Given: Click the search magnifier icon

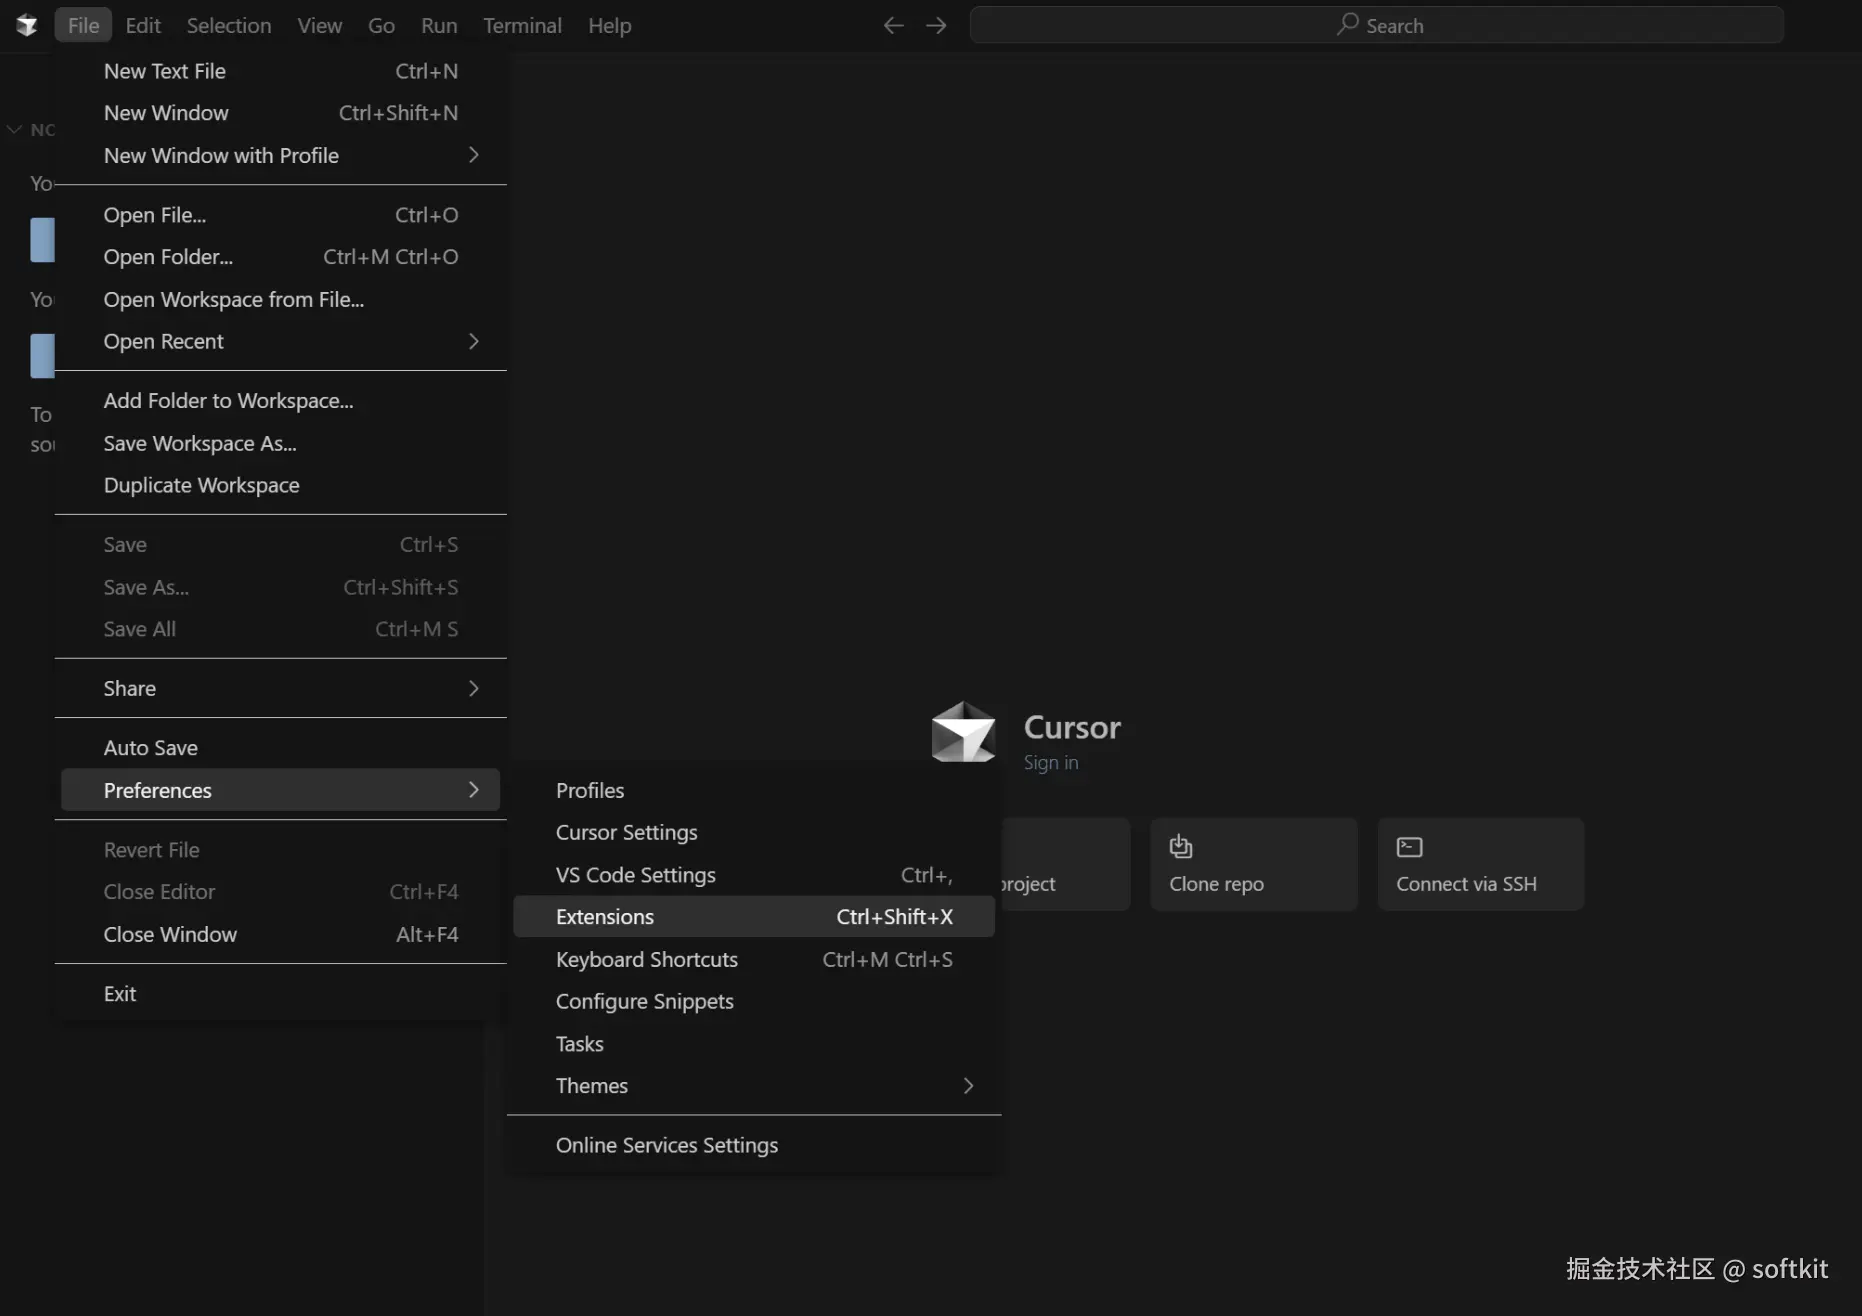Looking at the screenshot, I should pyautogui.click(x=1347, y=24).
